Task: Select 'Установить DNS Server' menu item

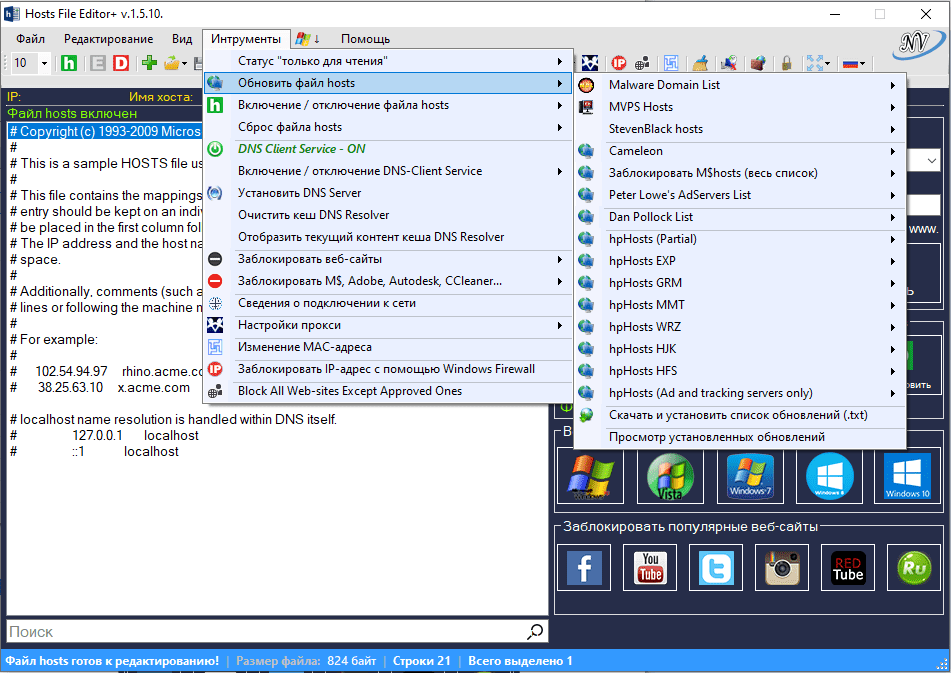Action: click(x=388, y=193)
